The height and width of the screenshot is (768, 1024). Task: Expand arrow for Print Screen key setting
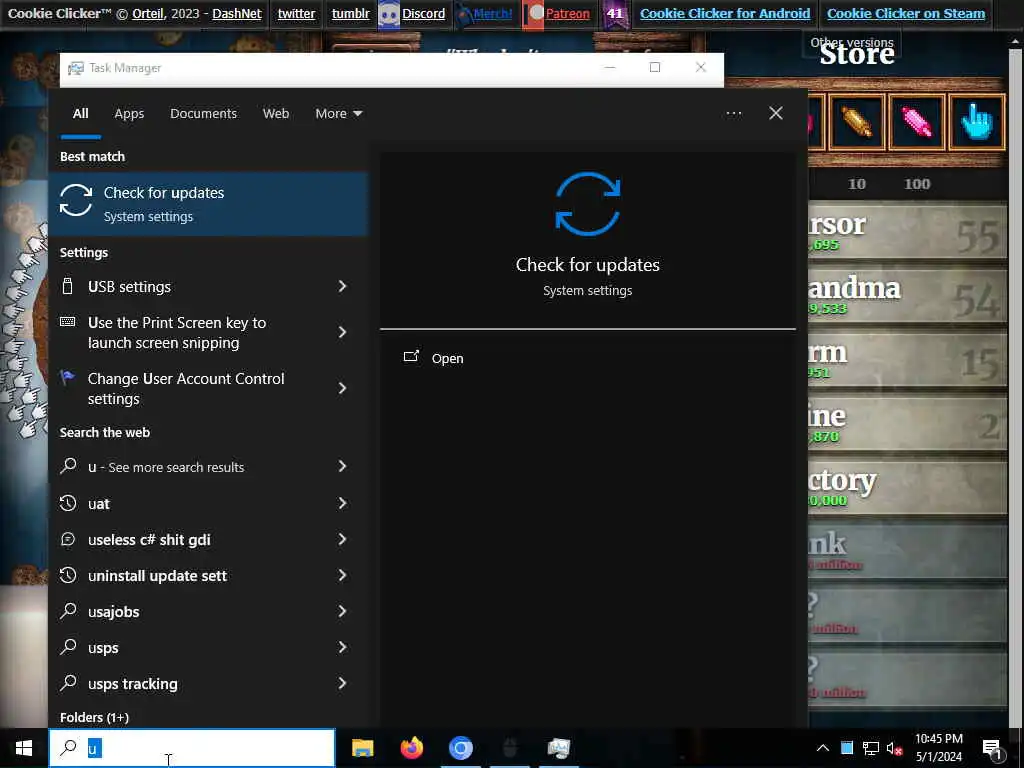(342, 332)
